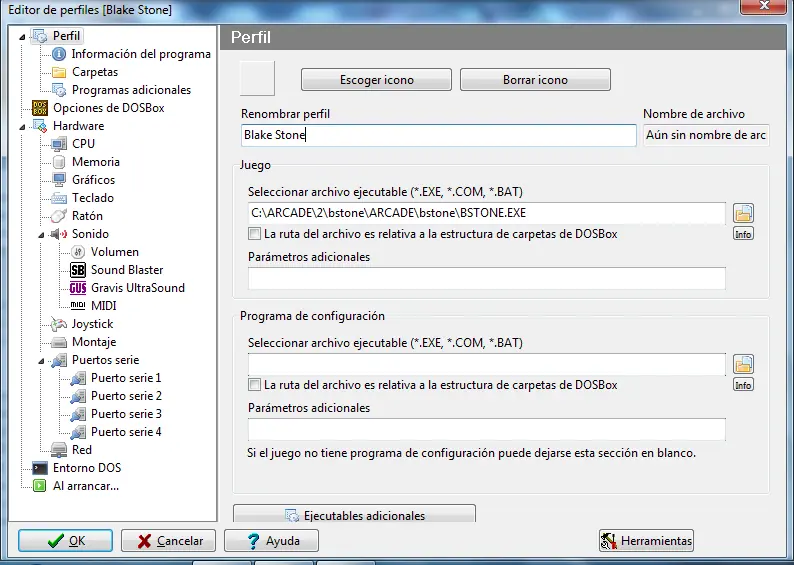794x565 pixels.
Task: Click the MIDI icon in tree
Action: coord(77,306)
